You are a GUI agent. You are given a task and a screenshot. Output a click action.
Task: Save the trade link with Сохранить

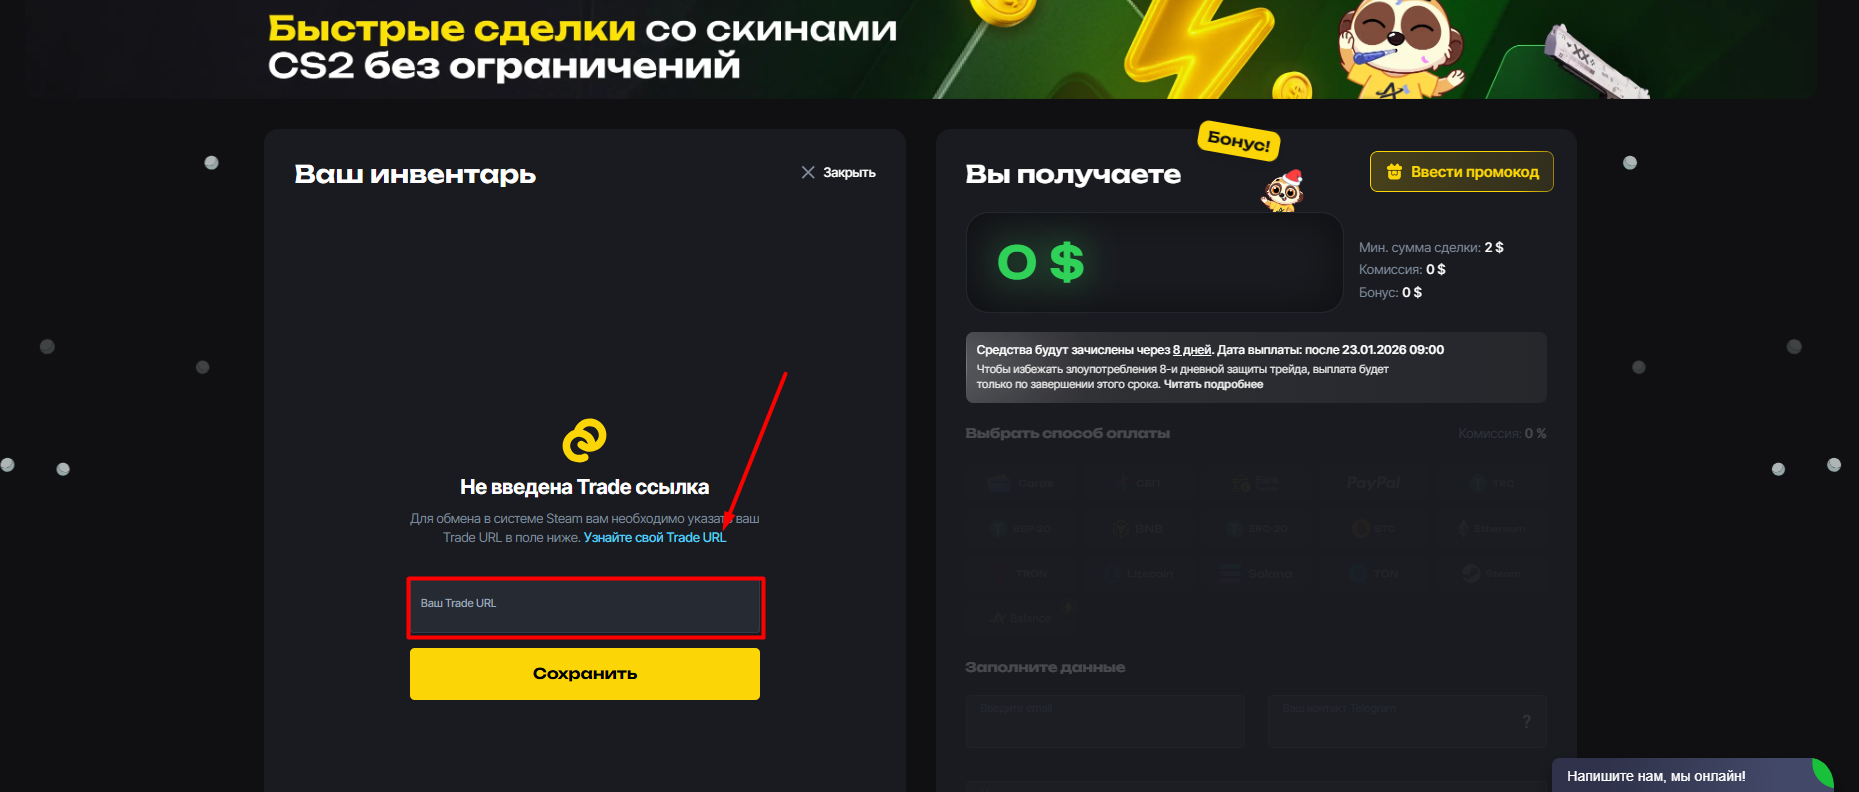pyautogui.click(x=585, y=674)
